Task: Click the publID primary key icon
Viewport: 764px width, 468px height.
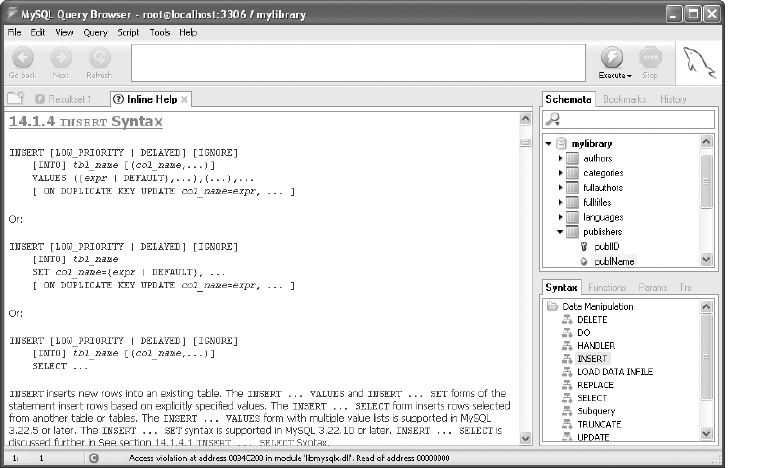Action: (584, 246)
